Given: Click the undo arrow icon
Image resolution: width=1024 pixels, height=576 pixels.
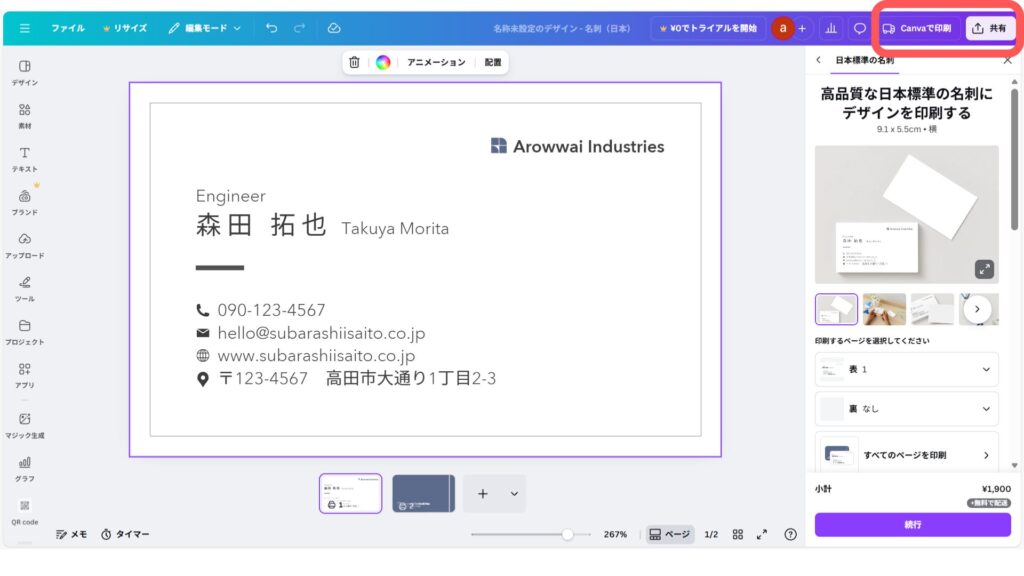Looking at the screenshot, I should 272,28.
